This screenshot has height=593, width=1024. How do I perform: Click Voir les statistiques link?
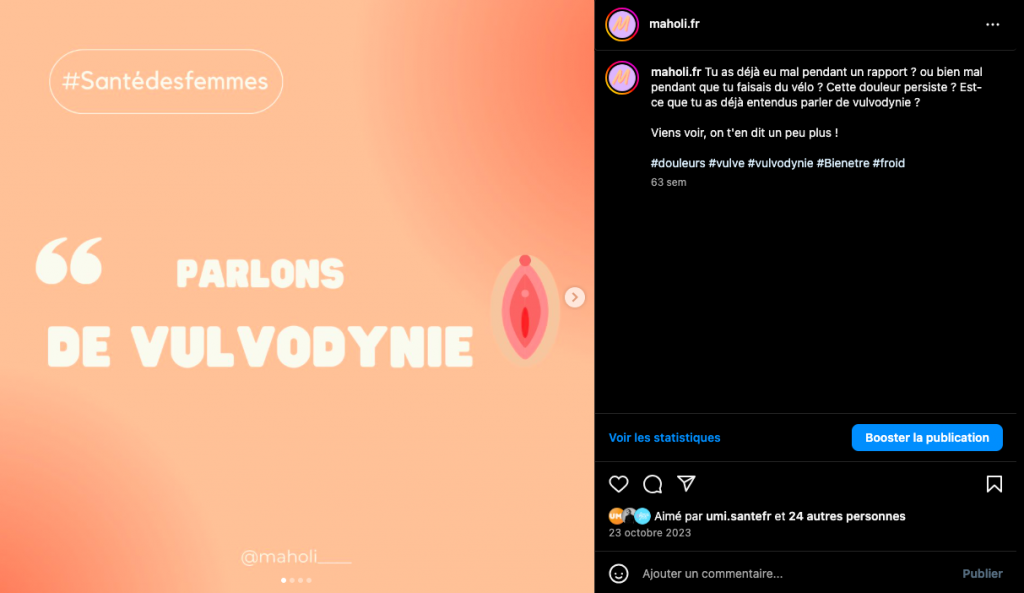[x=664, y=438]
